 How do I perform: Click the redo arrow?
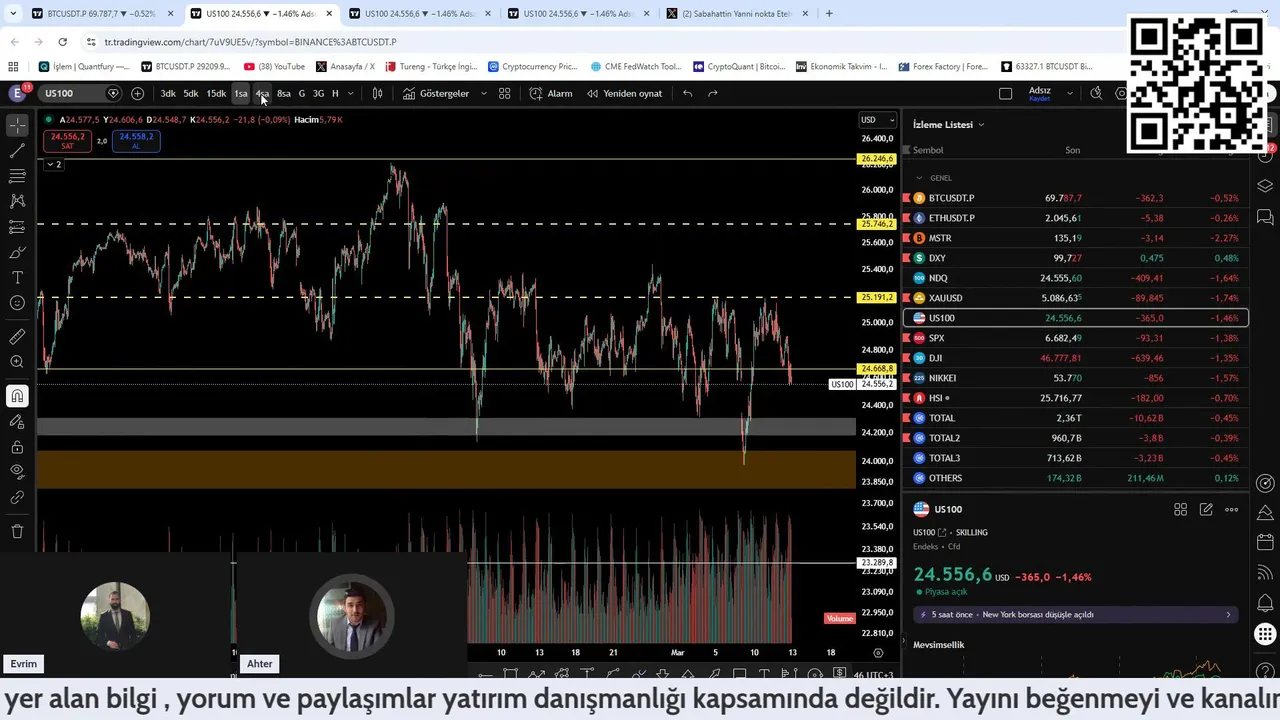[712, 93]
